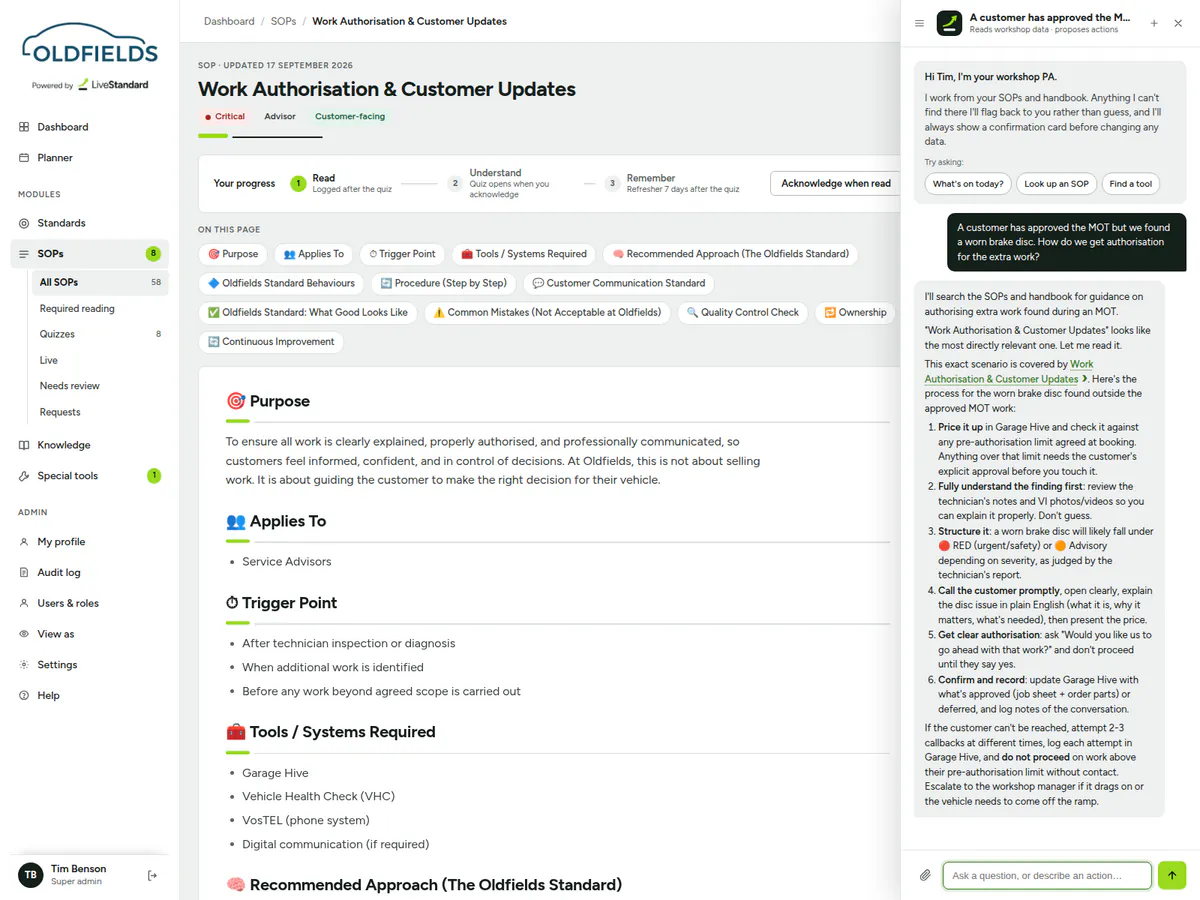1200x900 pixels.
Task: Send the chat message with the green arrow
Action: tap(1172, 875)
